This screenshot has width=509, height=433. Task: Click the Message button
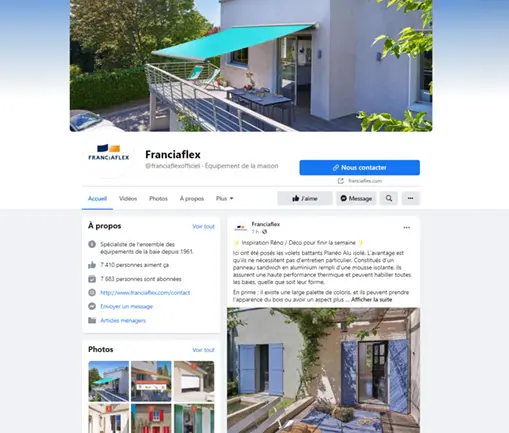click(x=356, y=198)
